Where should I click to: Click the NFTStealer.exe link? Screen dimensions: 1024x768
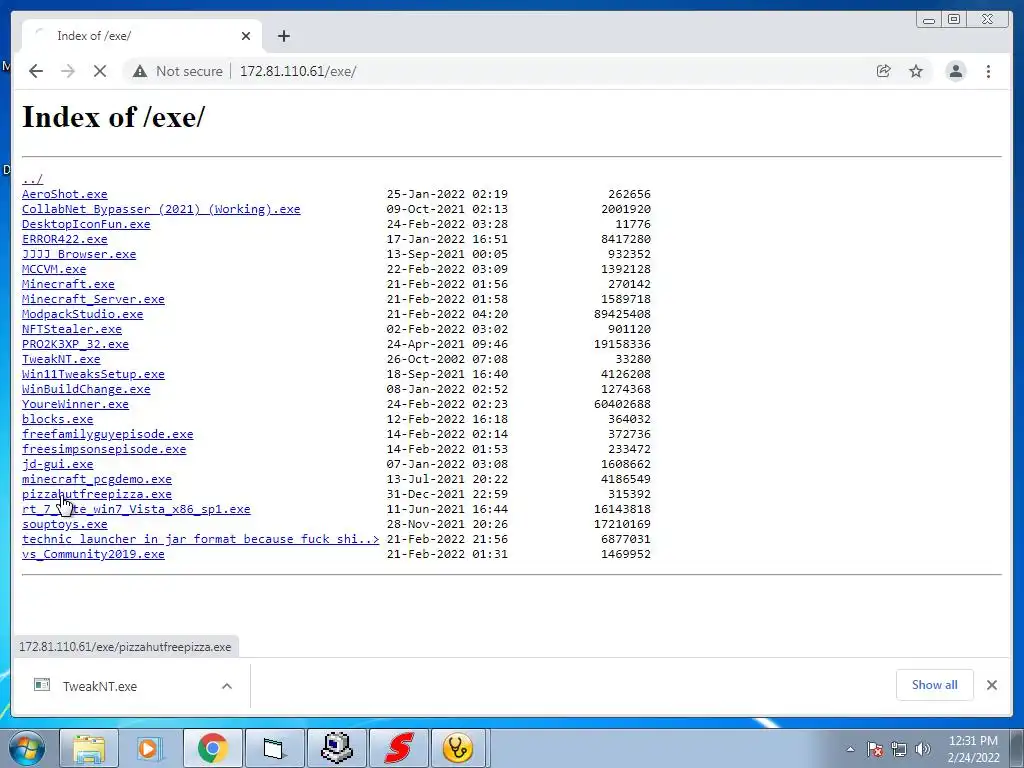point(72,329)
